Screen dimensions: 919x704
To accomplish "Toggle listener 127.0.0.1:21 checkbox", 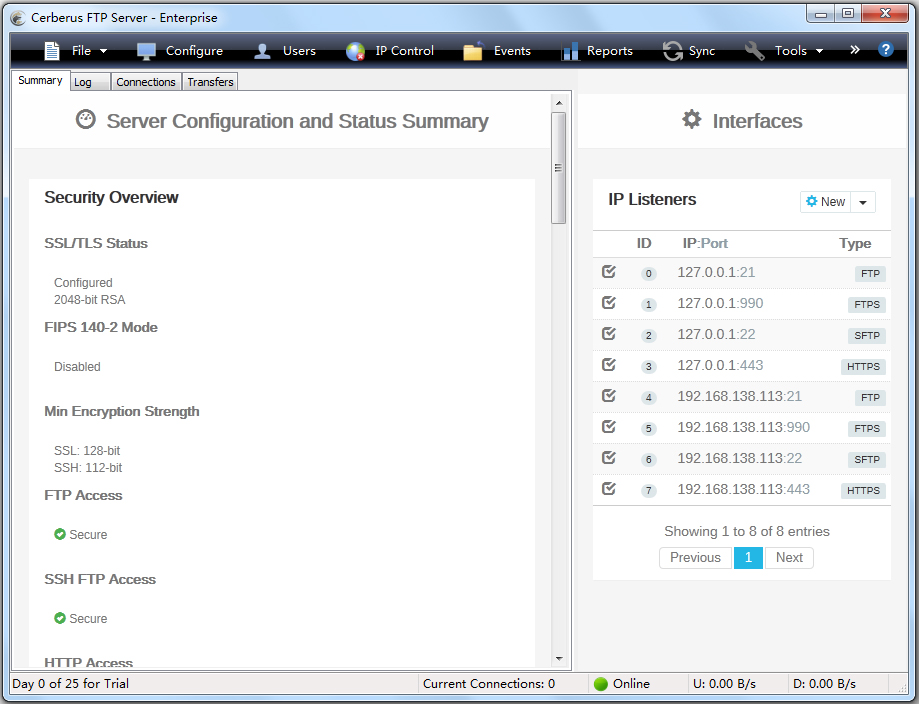I will coord(609,271).
